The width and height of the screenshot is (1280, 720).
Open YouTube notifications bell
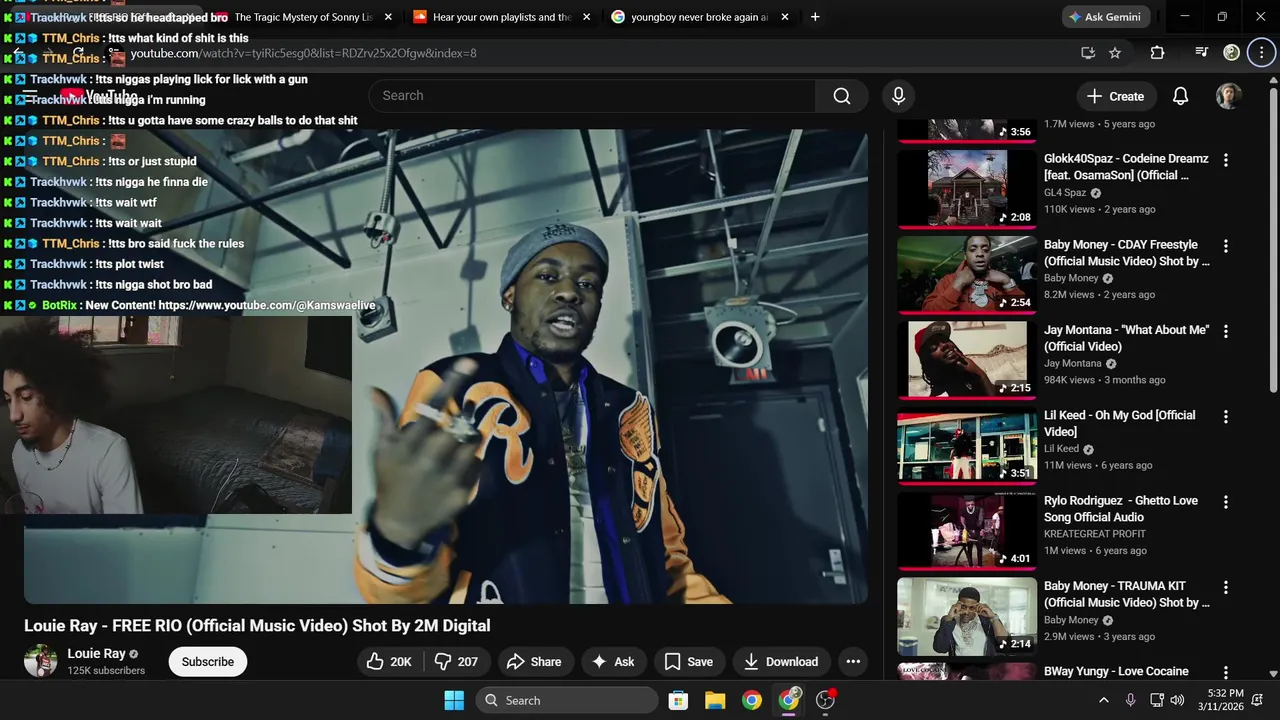(x=1180, y=96)
